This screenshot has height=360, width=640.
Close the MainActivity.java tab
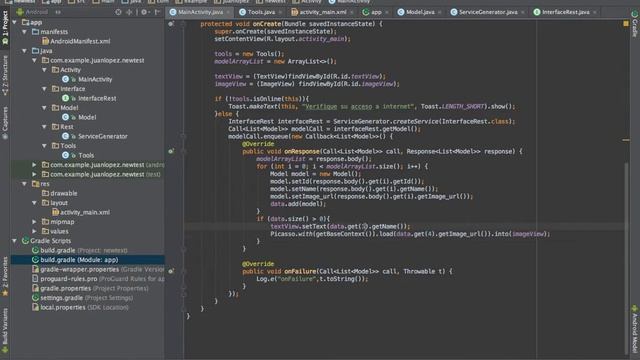[x=228, y=13]
